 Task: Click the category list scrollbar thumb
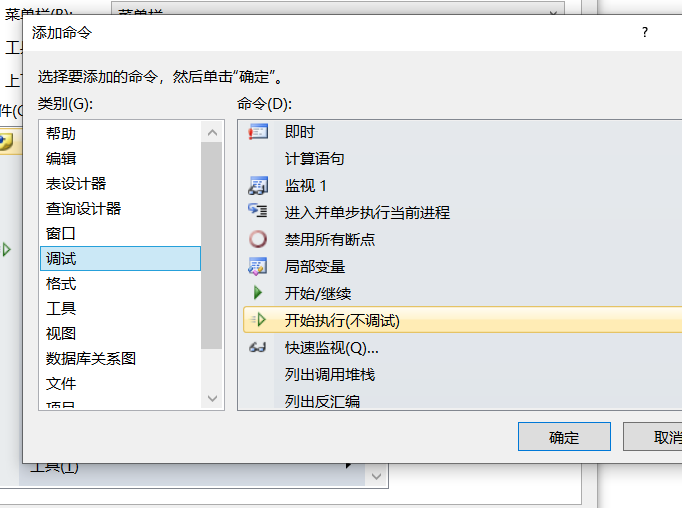coord(212,245)
